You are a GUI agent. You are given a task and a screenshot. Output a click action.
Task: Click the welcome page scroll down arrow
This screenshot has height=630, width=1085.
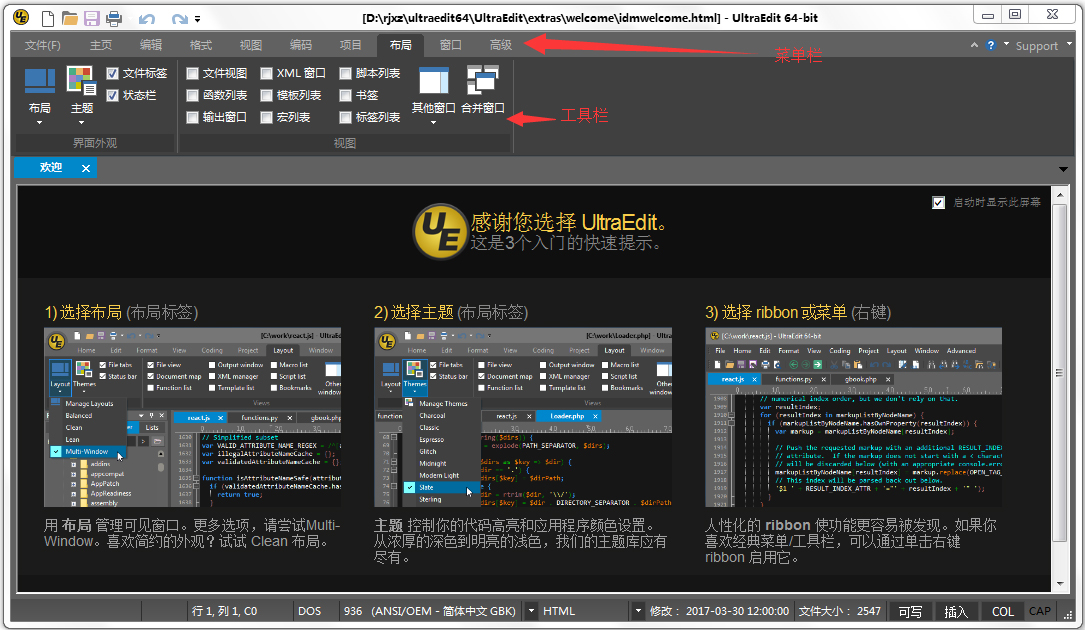click(x=1059, y=584)
